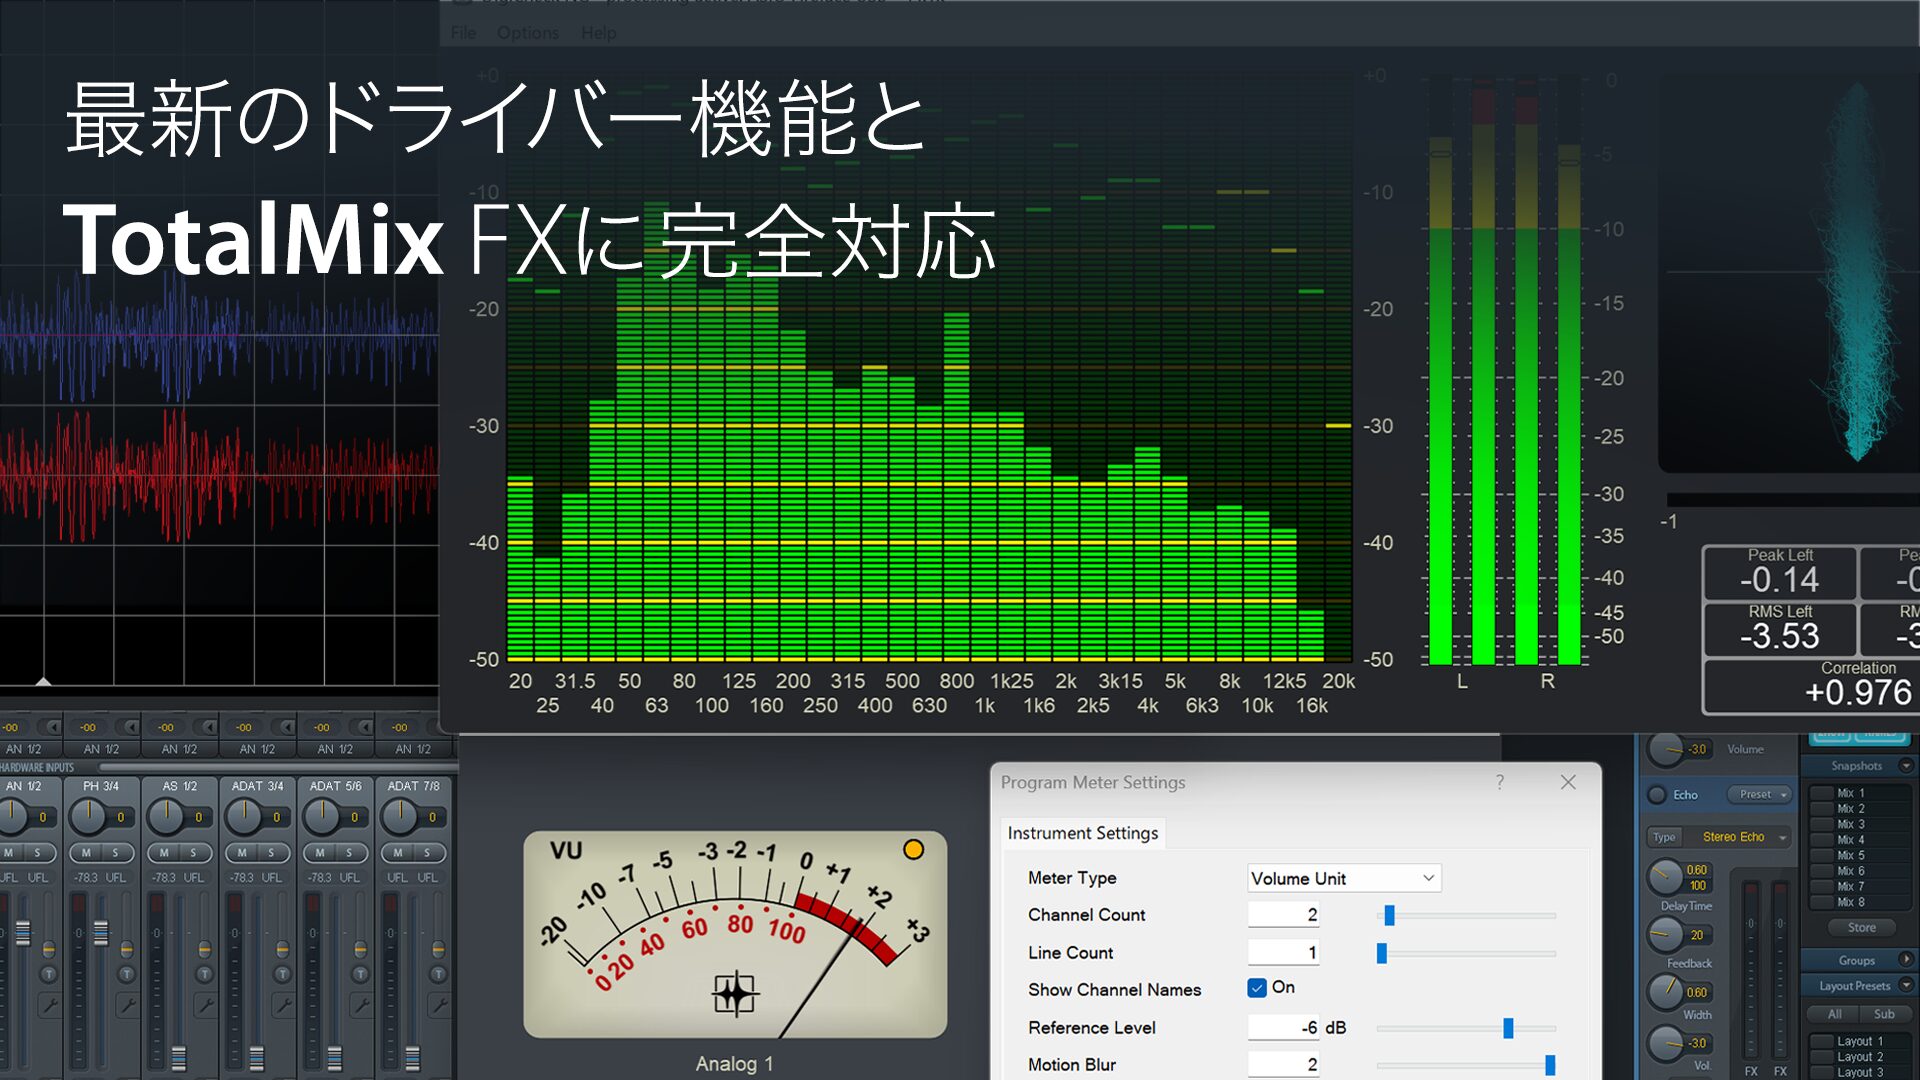This screenshot has width=1920, height=1080.
Task: Open the Meter Type dropdown
Action: (x=1343, y=878)
